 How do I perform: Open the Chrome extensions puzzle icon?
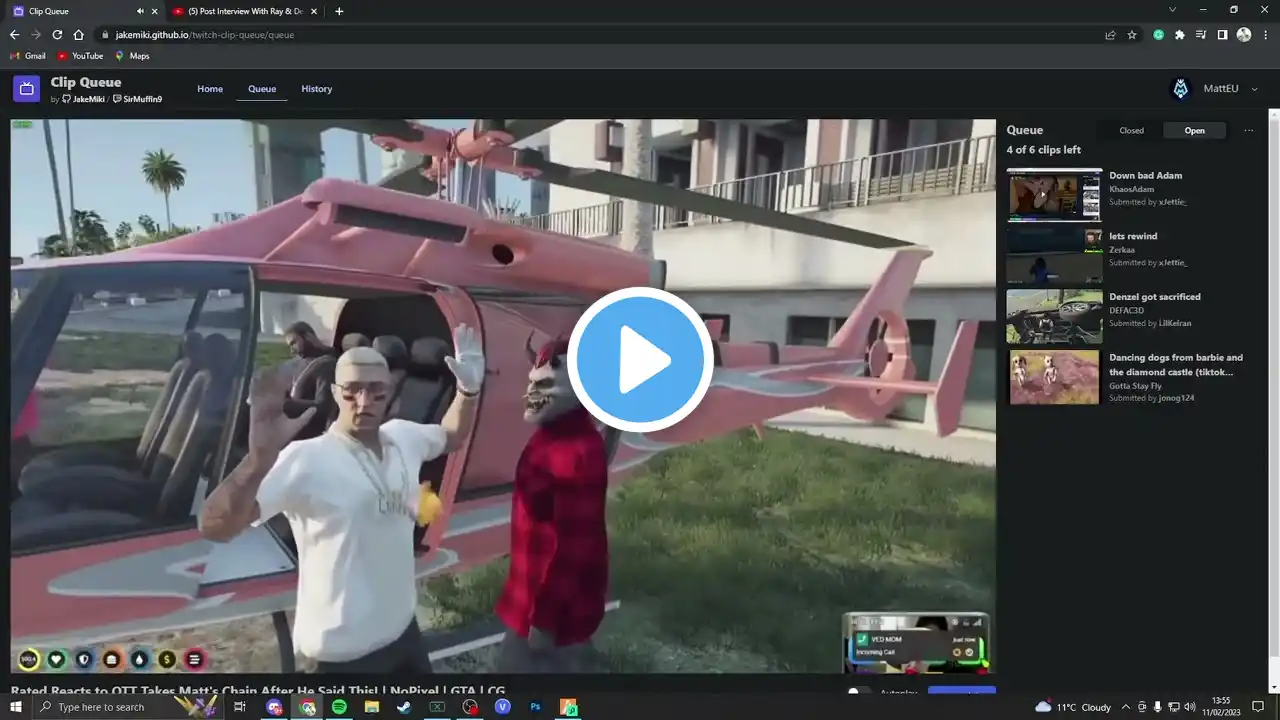(x=1180, y=34)
